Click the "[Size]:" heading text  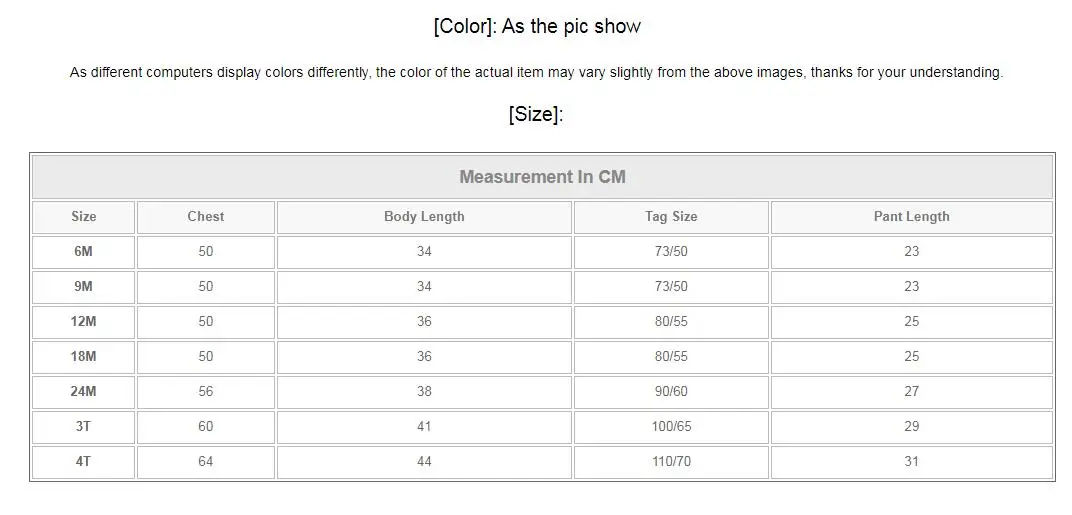[536, 115]
